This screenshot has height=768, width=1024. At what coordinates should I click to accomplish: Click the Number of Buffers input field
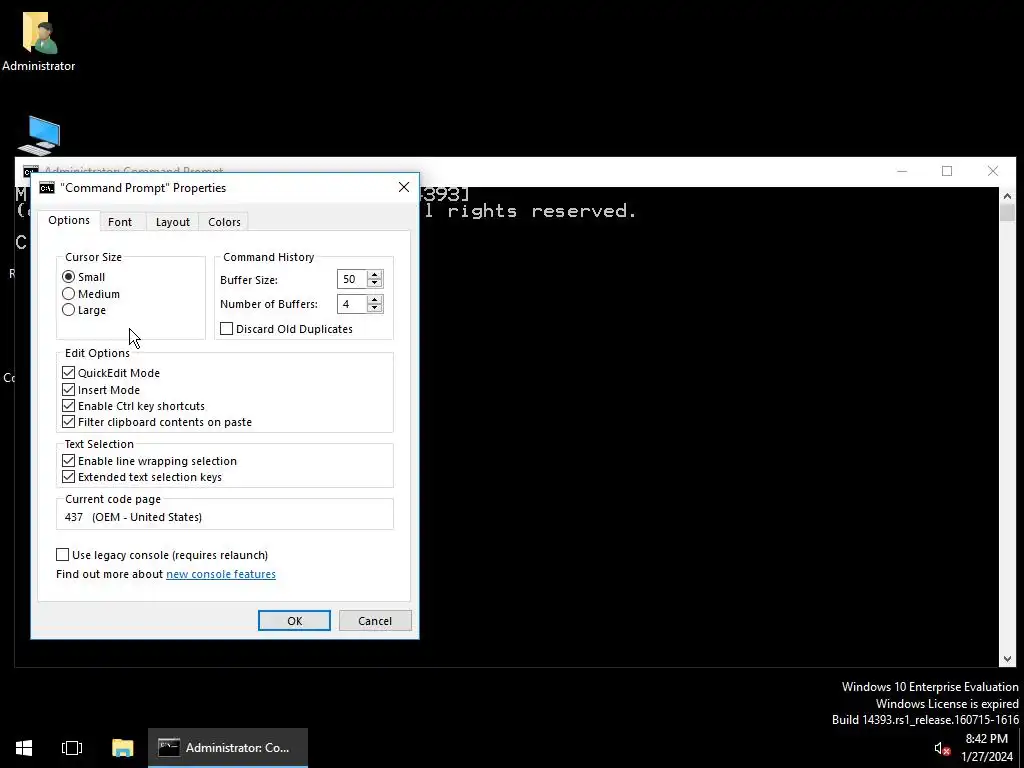tap(352, 304)
